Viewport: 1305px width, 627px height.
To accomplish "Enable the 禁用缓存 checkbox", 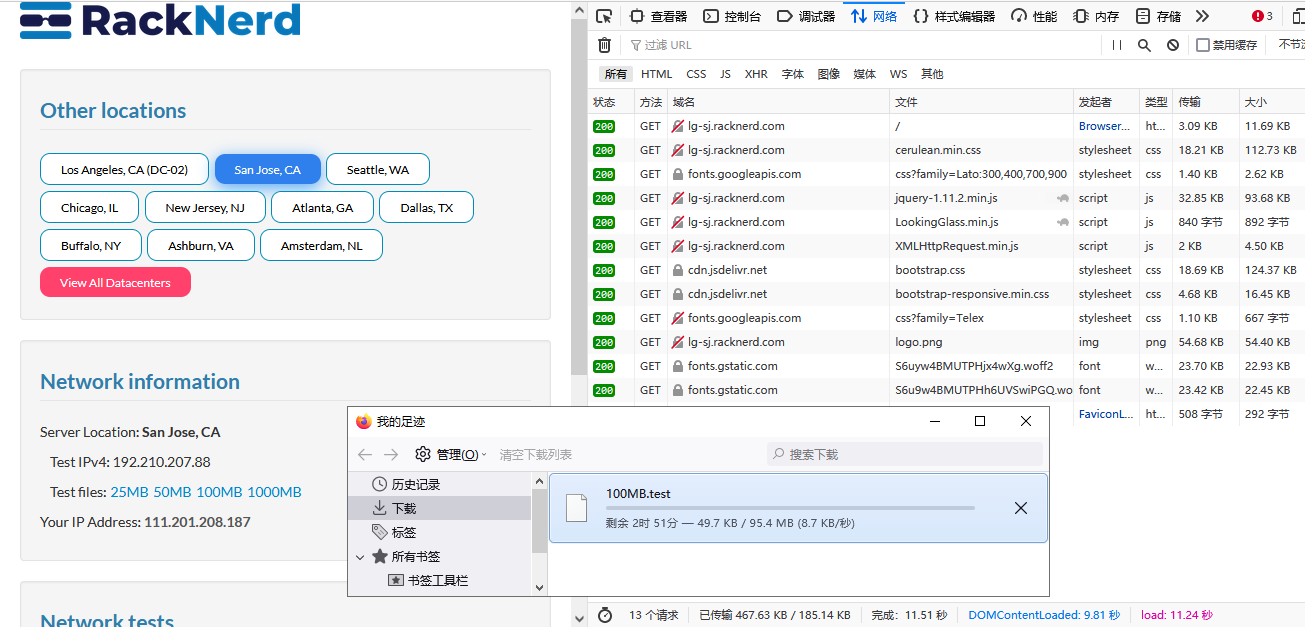I will 1203,45.
